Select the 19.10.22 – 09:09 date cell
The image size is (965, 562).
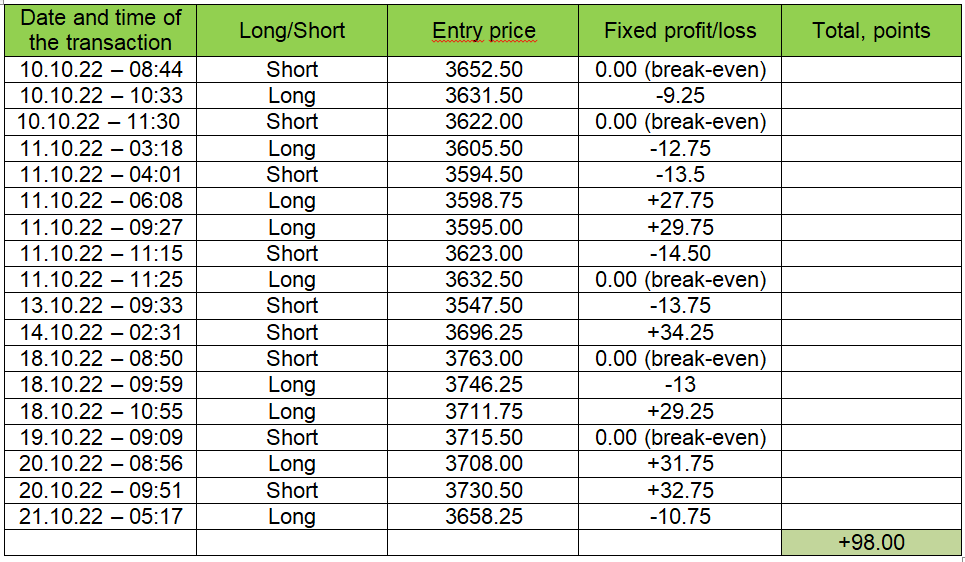100,437
